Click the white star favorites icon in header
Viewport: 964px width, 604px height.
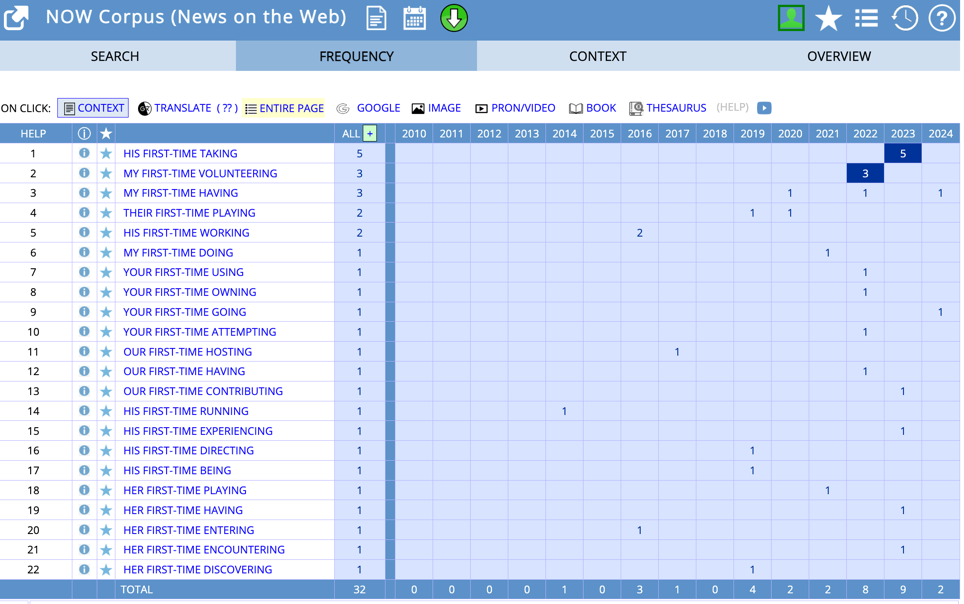828,18
